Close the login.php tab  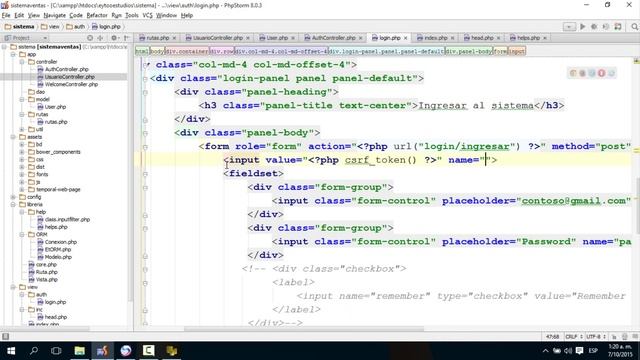click(x=405, y=38)
